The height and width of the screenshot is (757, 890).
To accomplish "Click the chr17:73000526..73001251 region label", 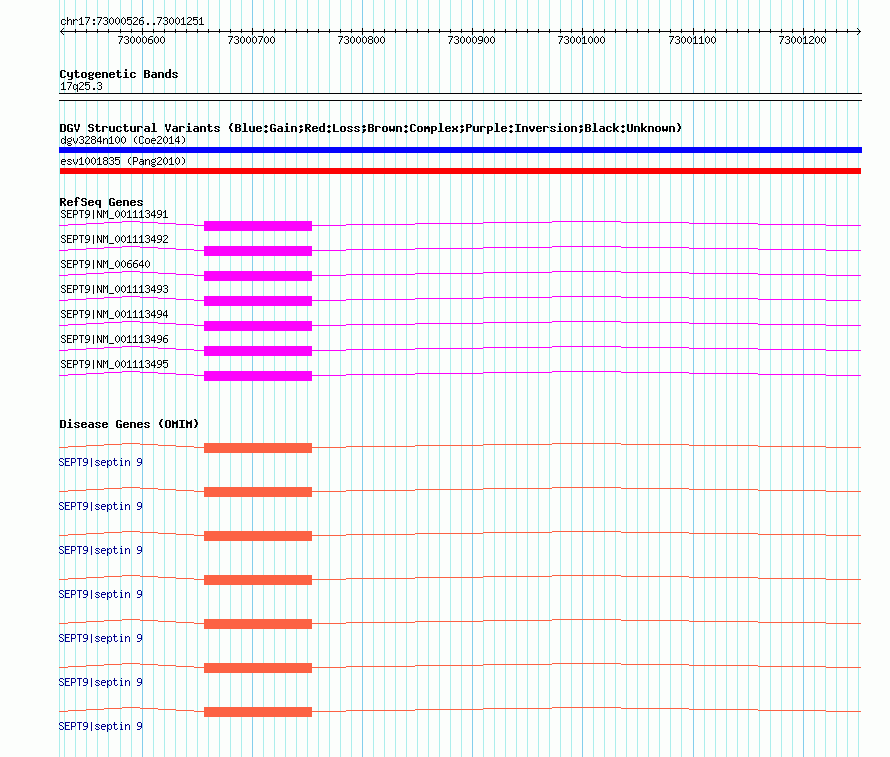I will pos(132,22).
